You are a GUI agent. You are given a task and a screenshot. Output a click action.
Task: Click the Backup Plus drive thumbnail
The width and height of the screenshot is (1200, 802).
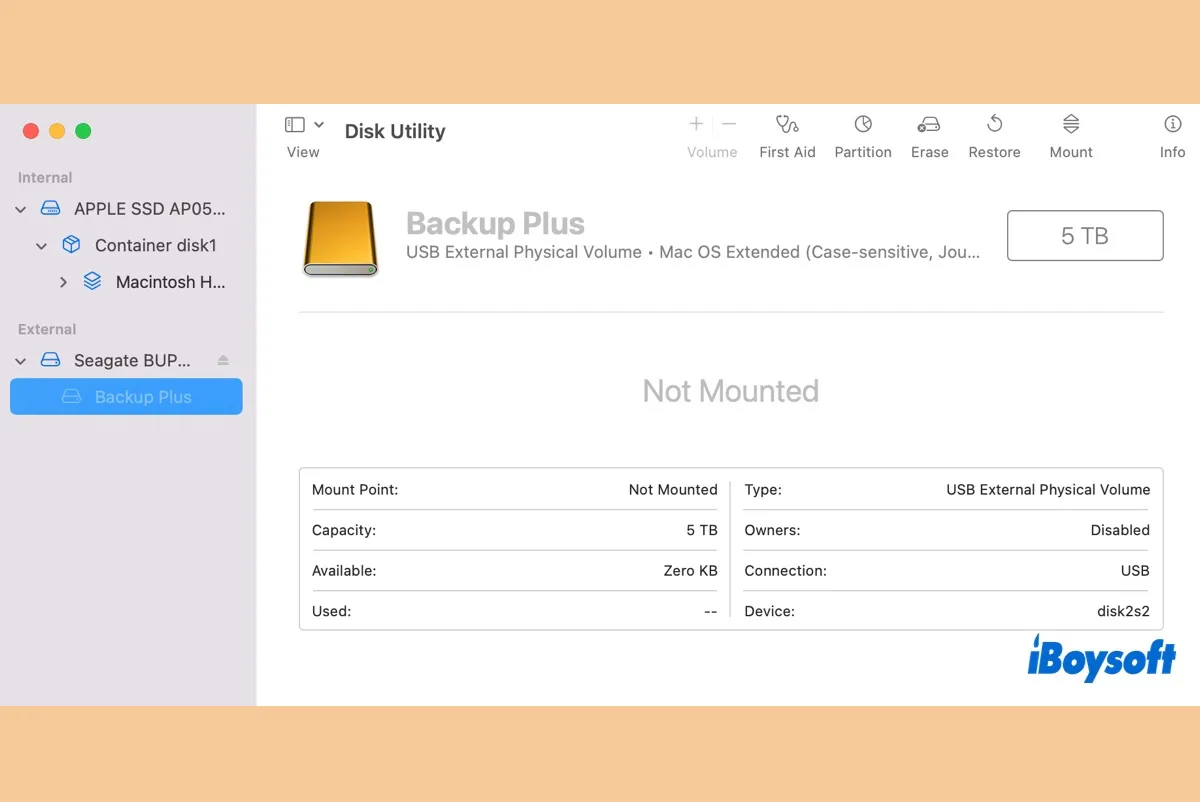point(340,238)
